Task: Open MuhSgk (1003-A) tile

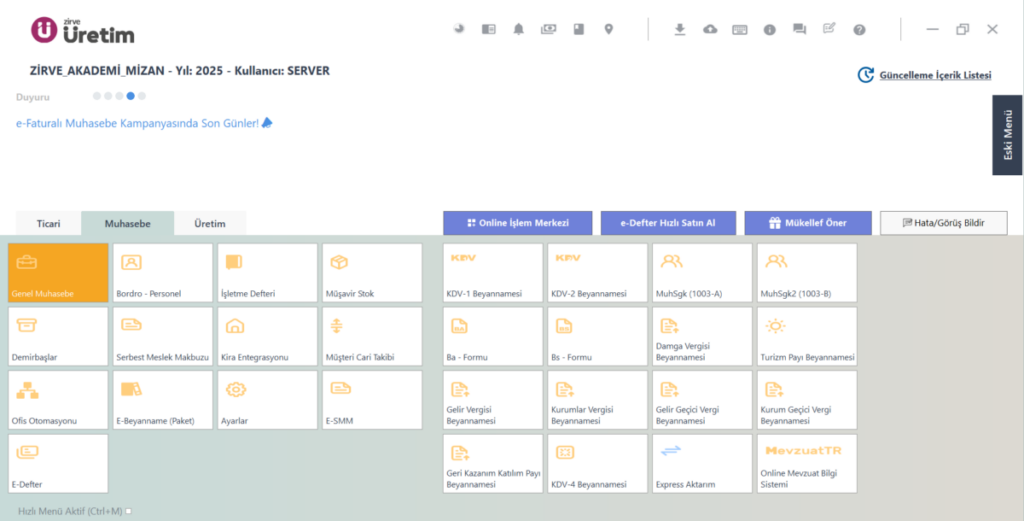Action: pyautogui.click(x=702, y=273)
